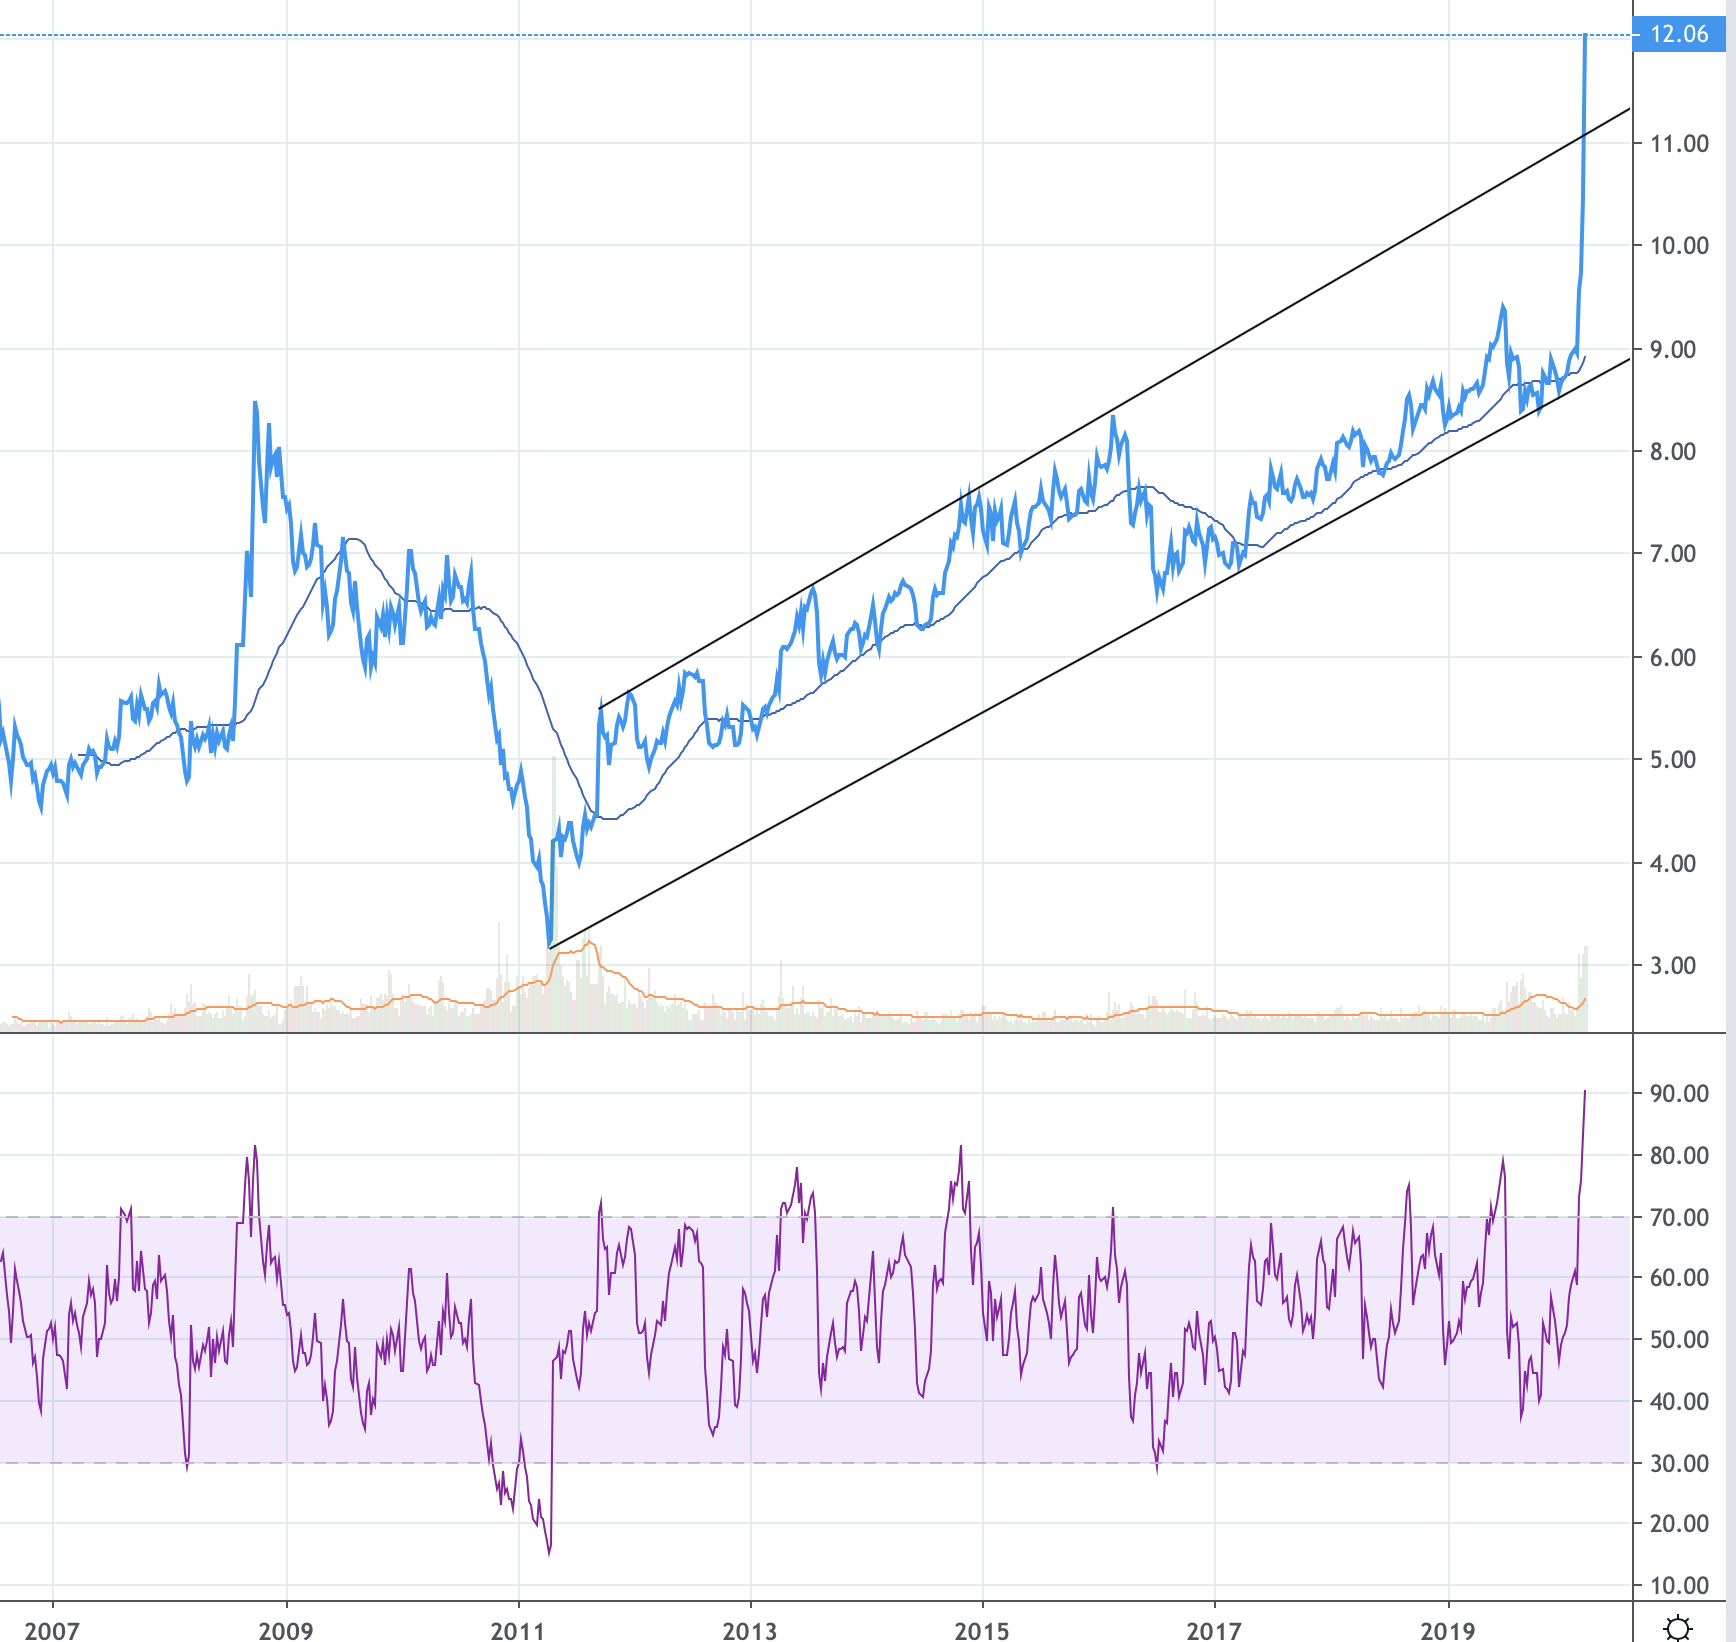Click the 3.00 price scale label
Viewport: 1736px width, 1642px height.
(1679, 965)
